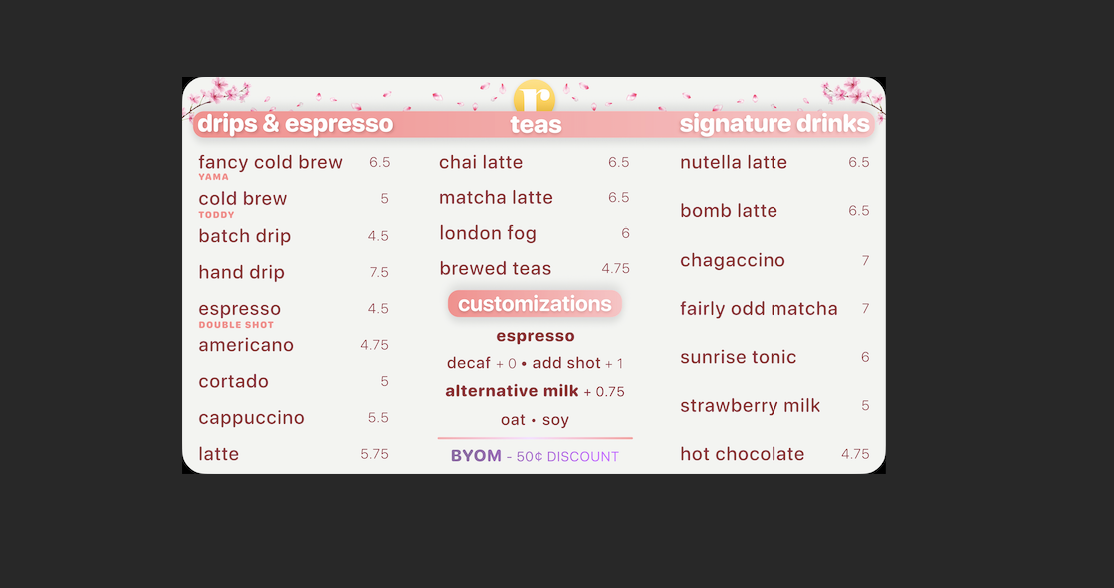1114x588 pixels.
Task: Click the pink "customizations" badge
Action: pyautogui.click(x=535, y=304)
